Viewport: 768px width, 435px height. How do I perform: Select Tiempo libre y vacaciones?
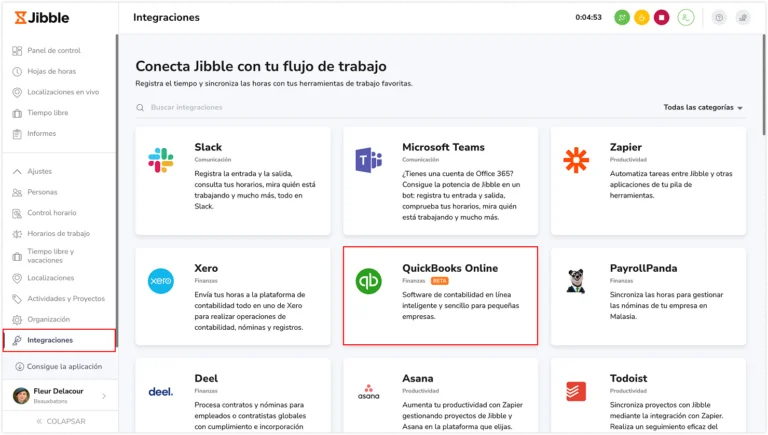pos(50,256)
